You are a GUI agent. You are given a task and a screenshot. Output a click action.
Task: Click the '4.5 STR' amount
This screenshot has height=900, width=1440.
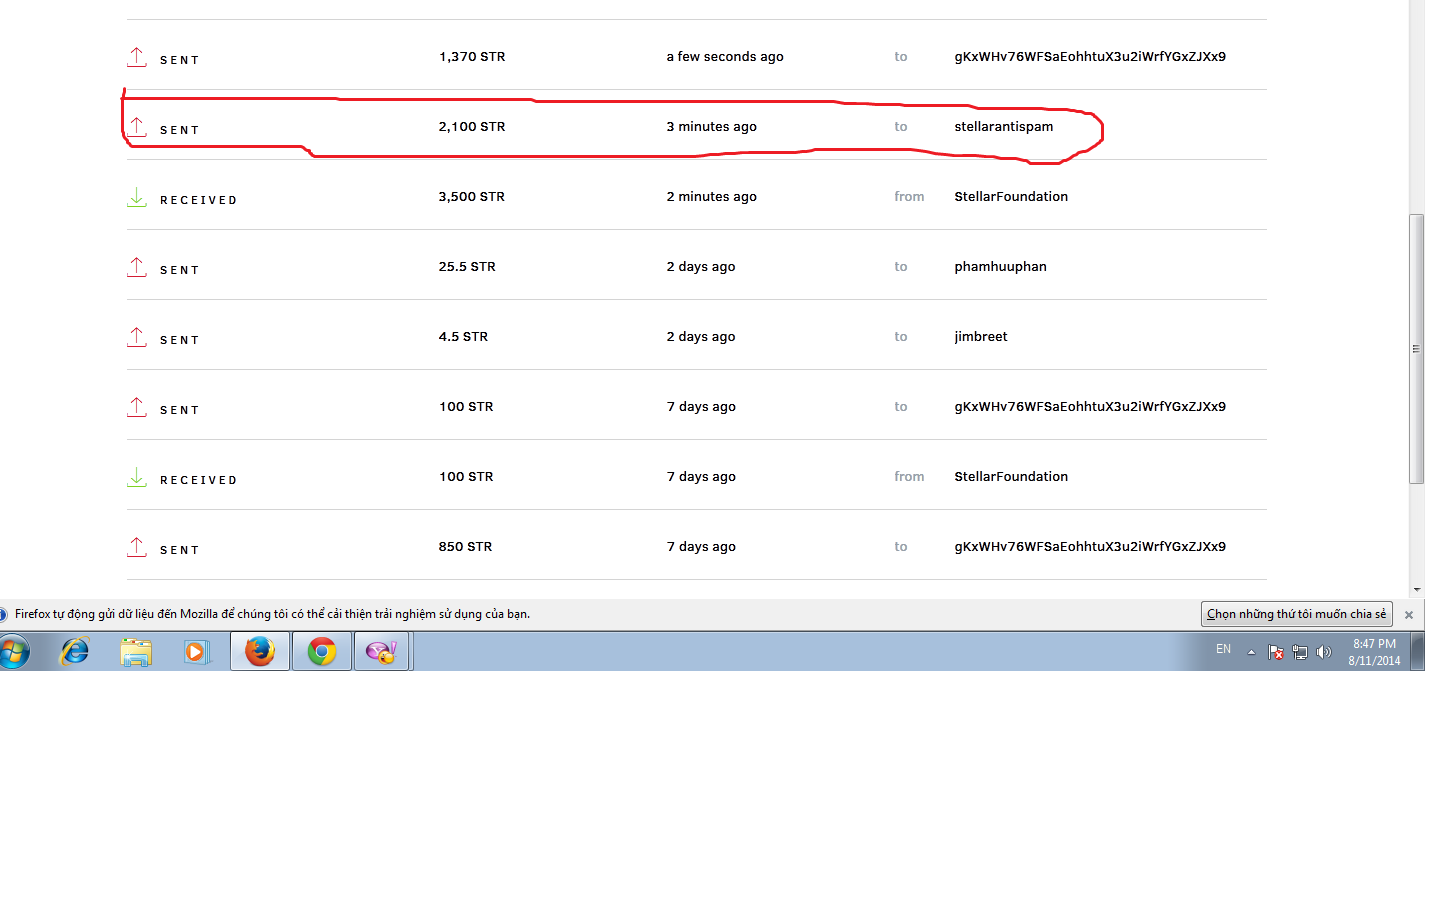pos(463,337)
